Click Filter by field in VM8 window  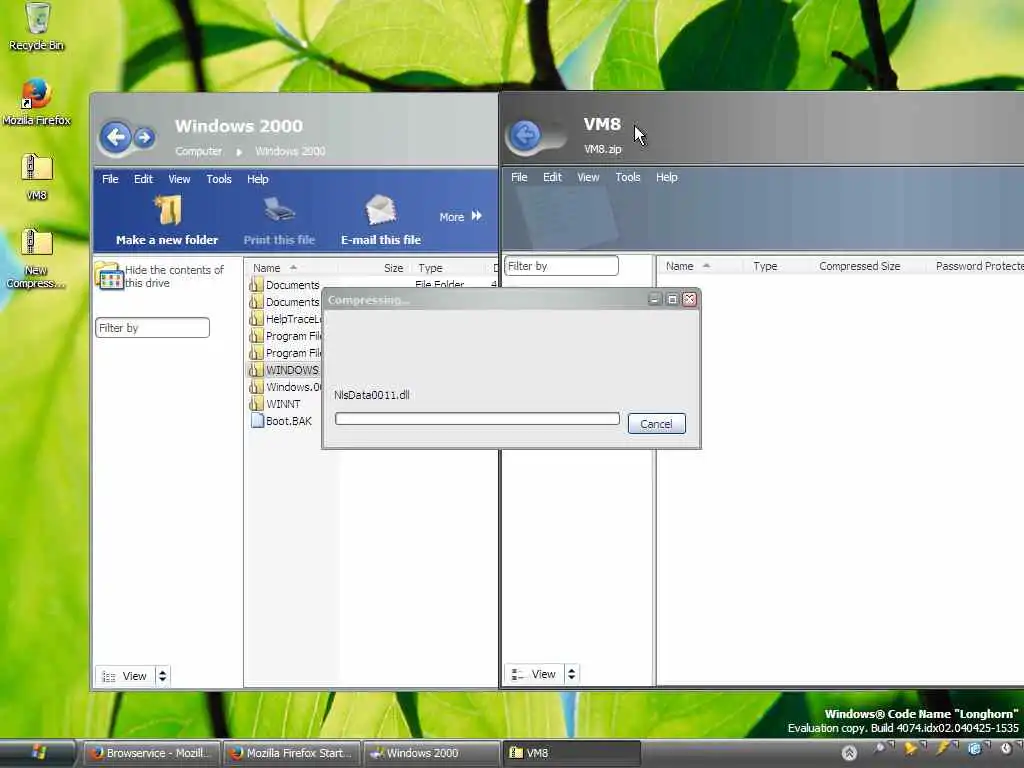click(x=561, y=266)
